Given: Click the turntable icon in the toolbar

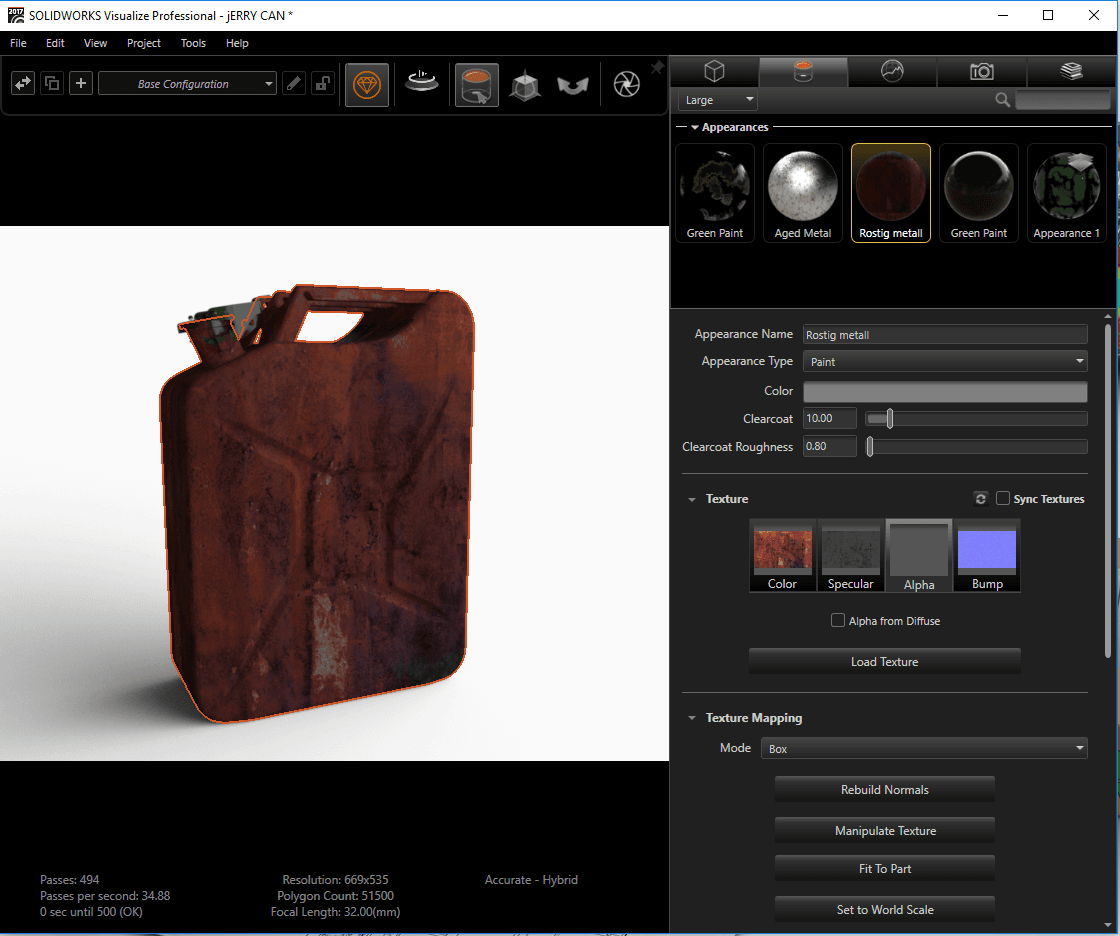Looking at the screenshot, I should click(422, 84).
